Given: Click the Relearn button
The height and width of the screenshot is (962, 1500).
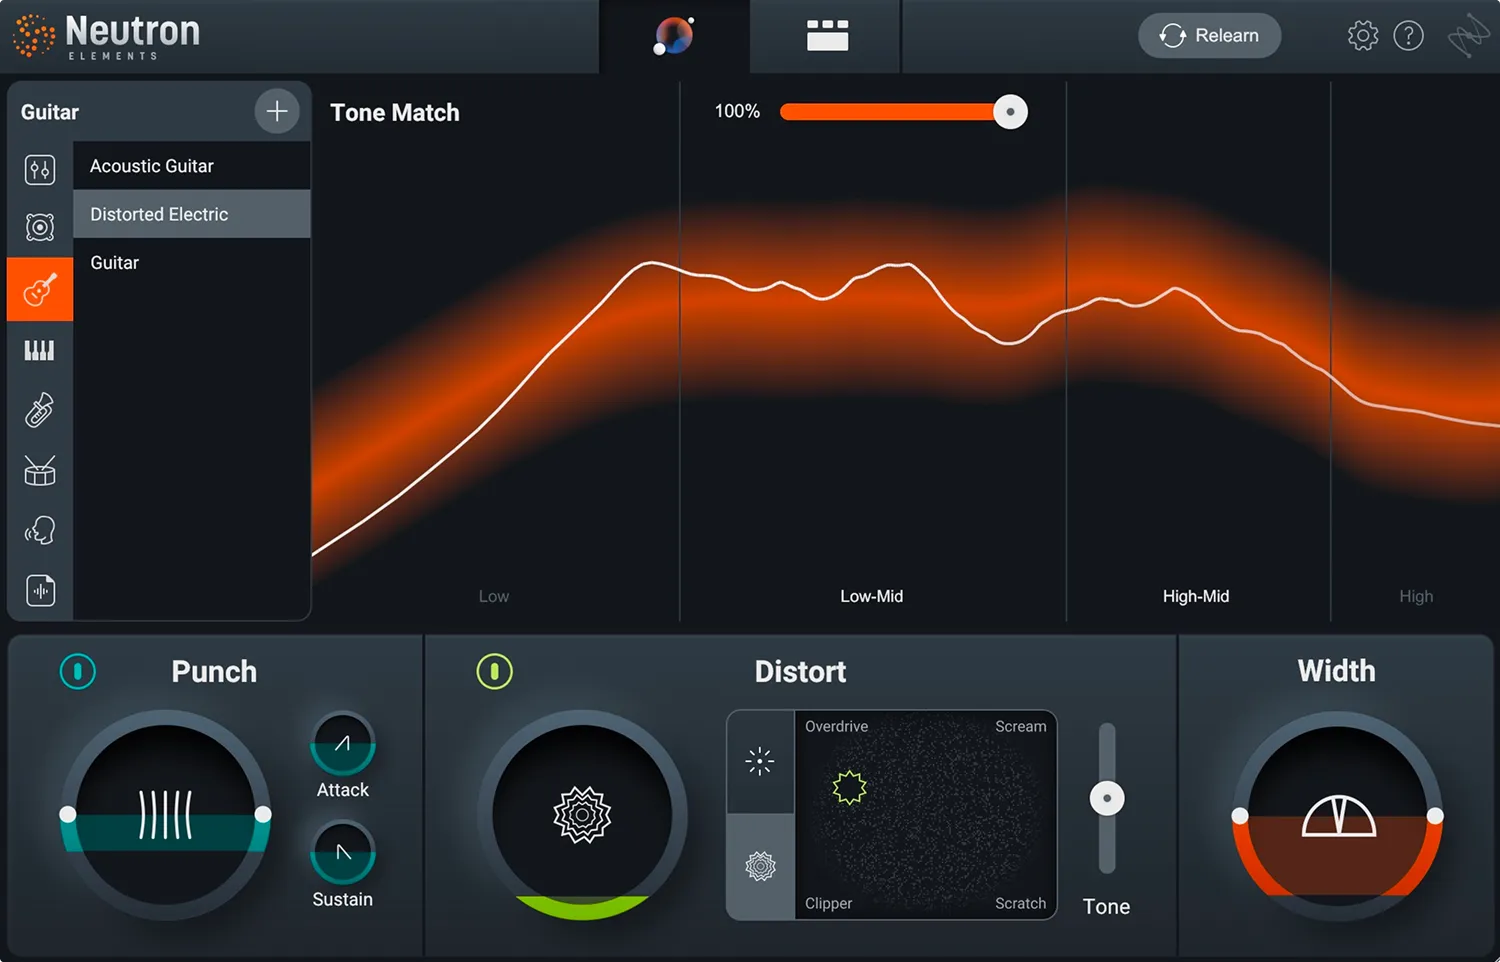Looking at the screenshot, I should pos(1209,36).
